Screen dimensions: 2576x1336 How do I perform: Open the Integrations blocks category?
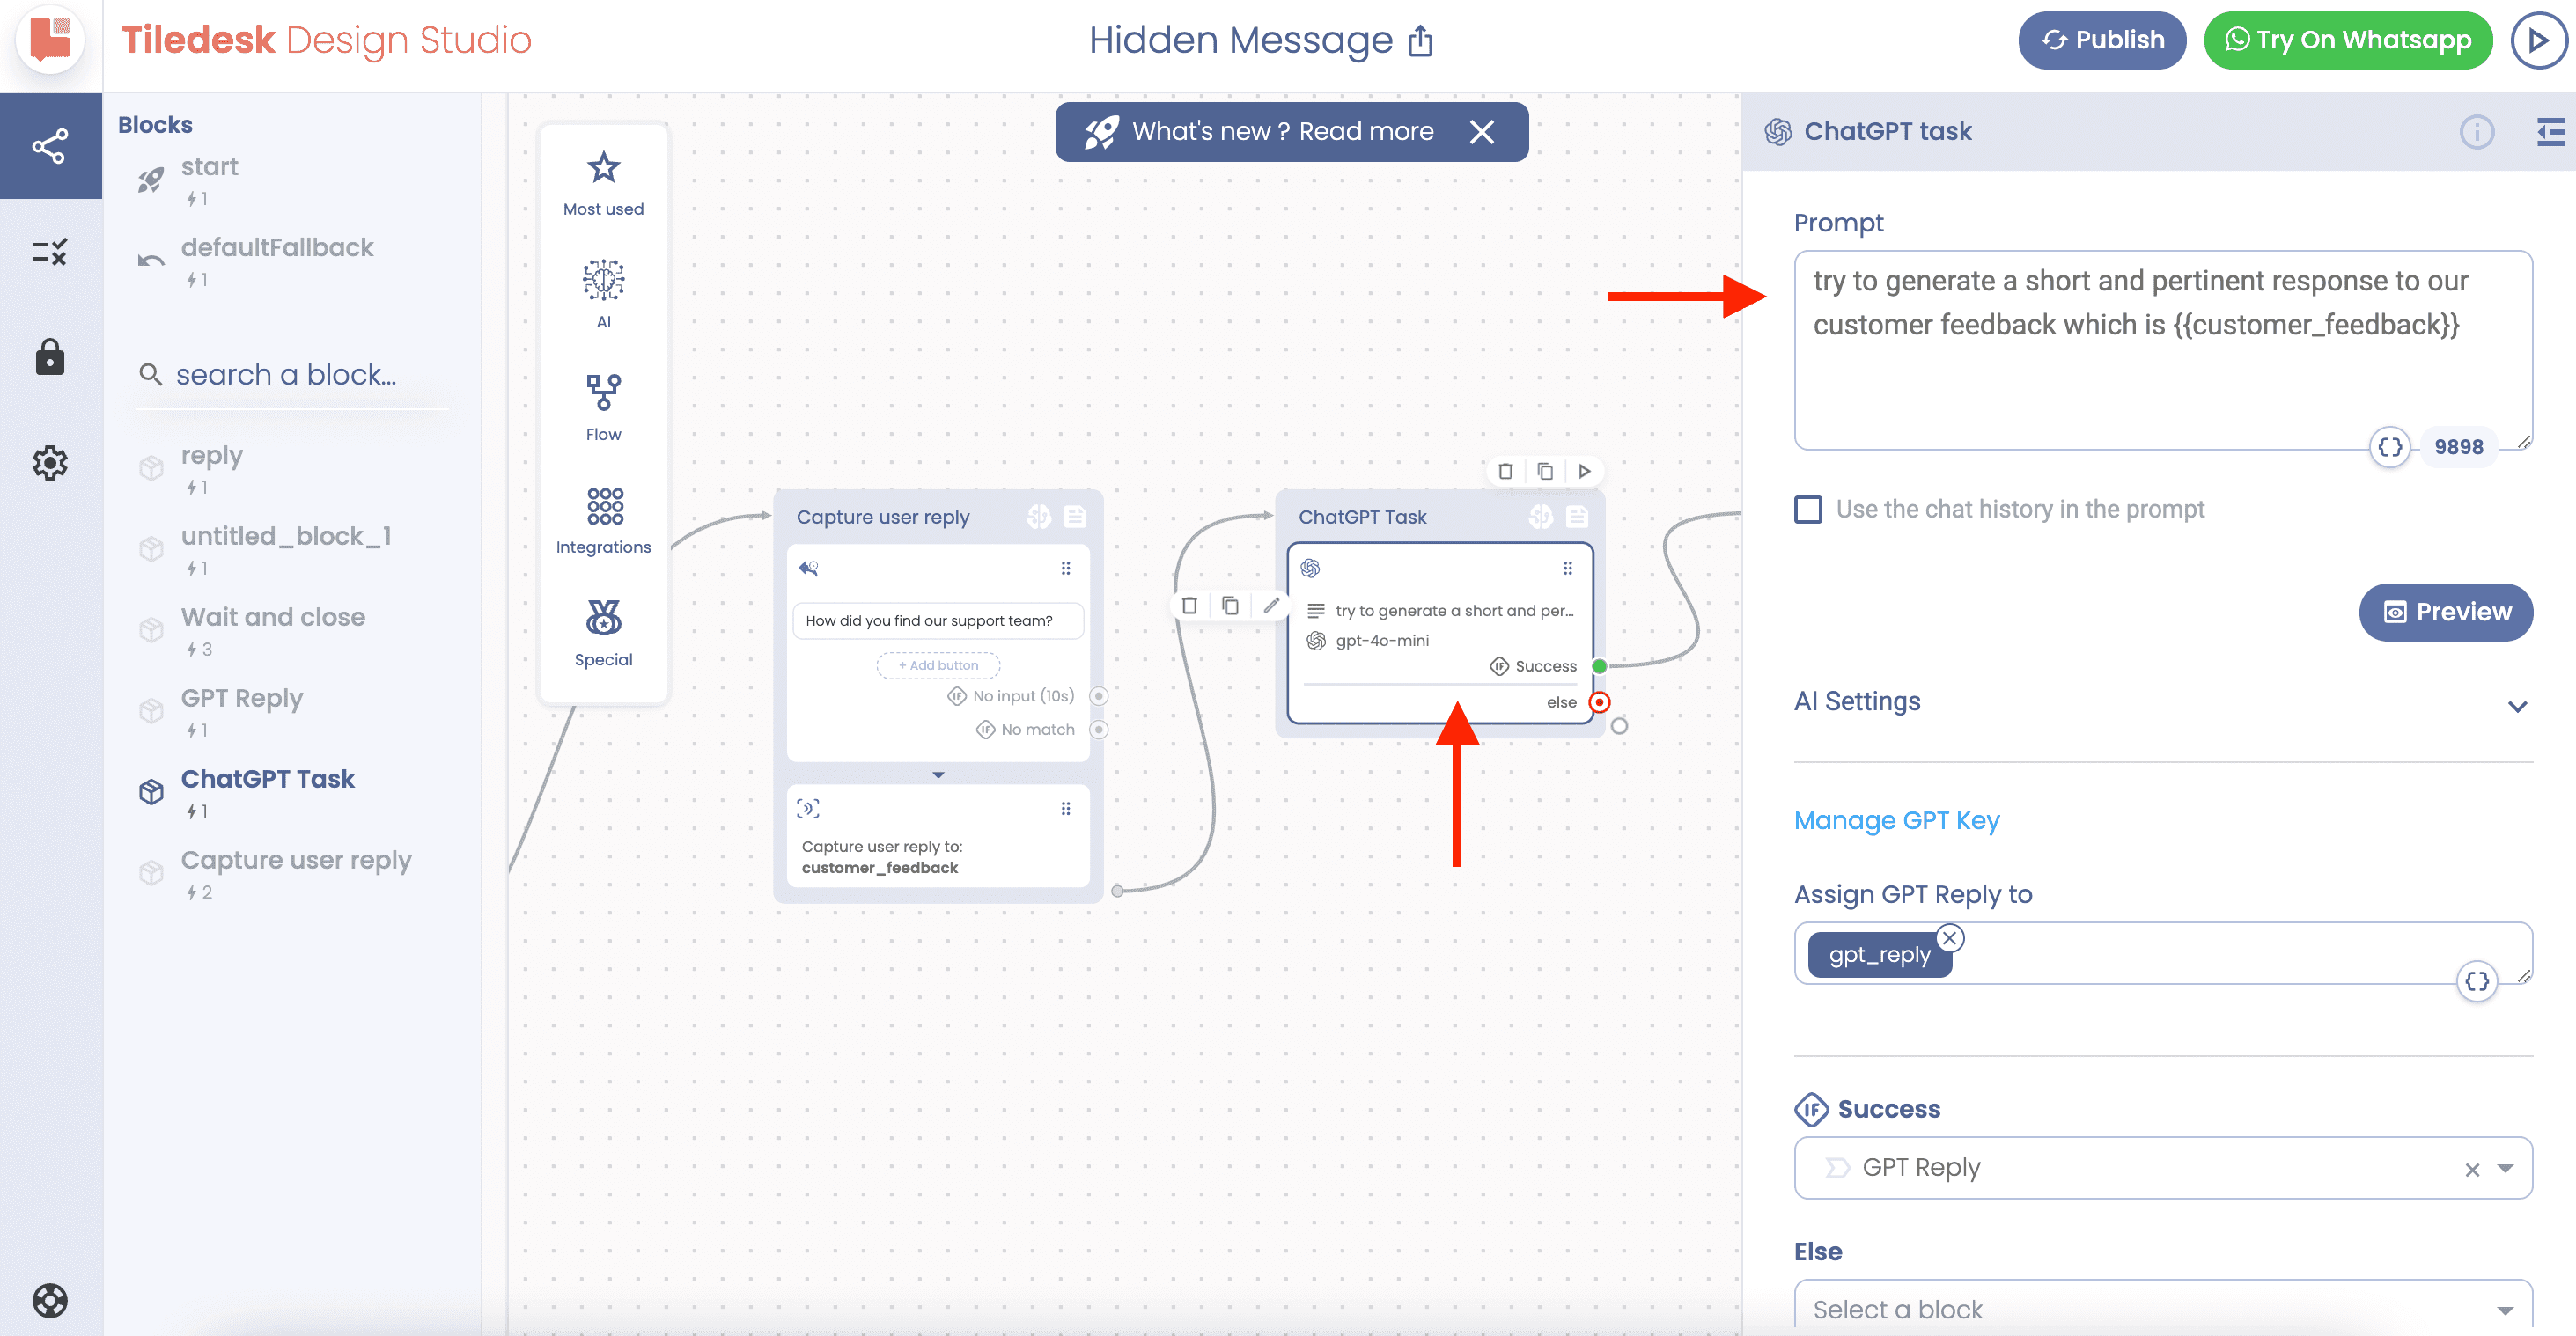(x=603, y=521)
